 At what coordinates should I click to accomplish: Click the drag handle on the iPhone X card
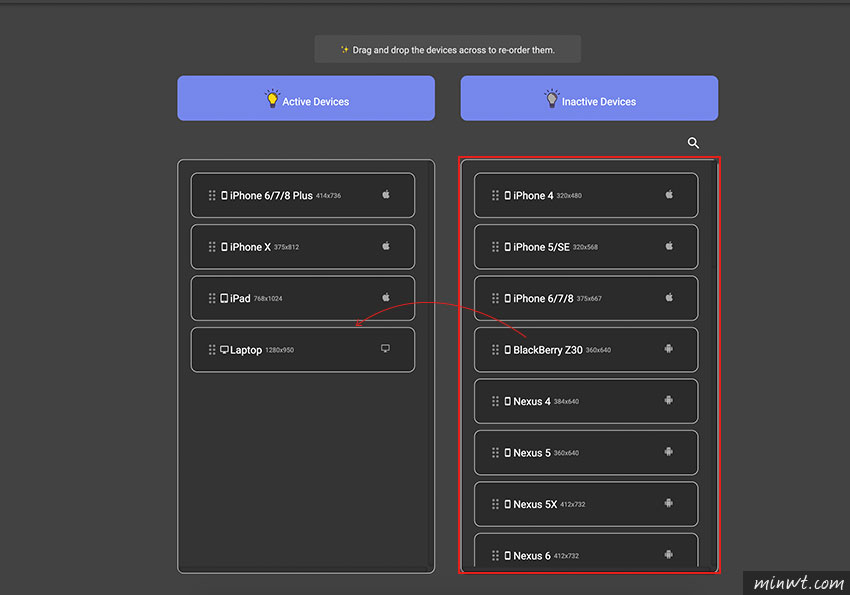(x=212, y=247)
